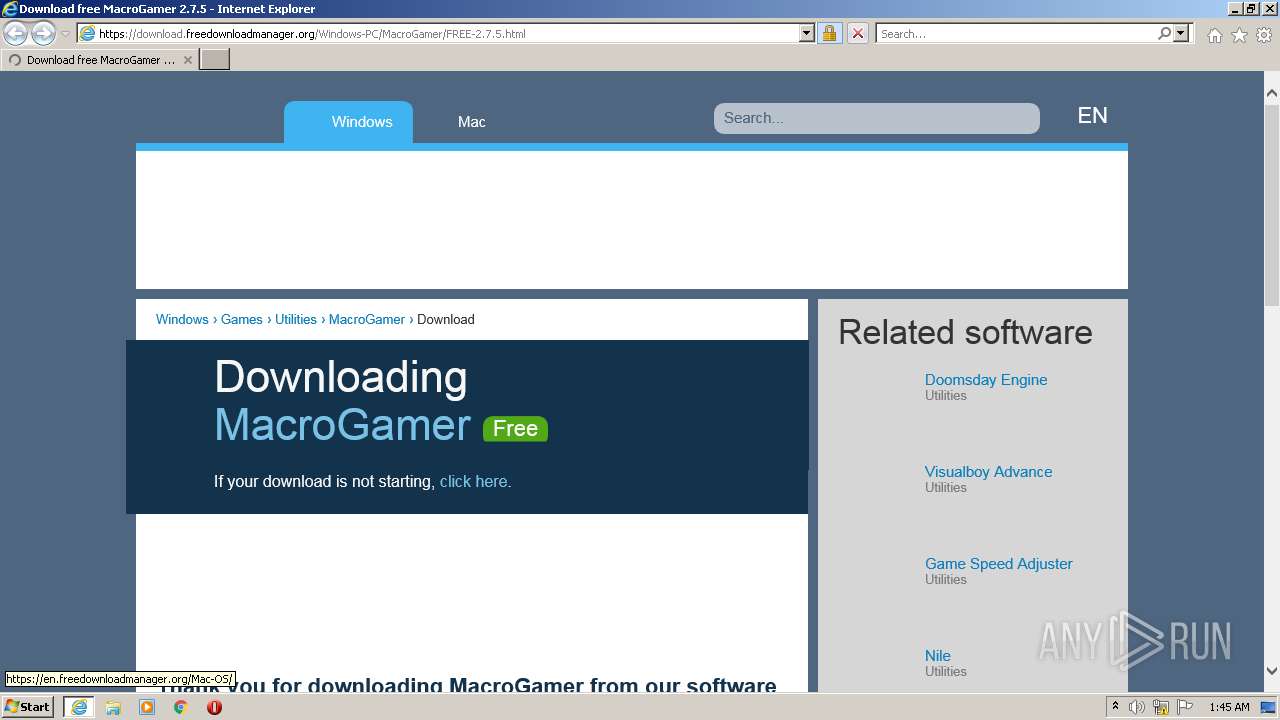Go forward with the browser Forward arrow

[43, 33]
